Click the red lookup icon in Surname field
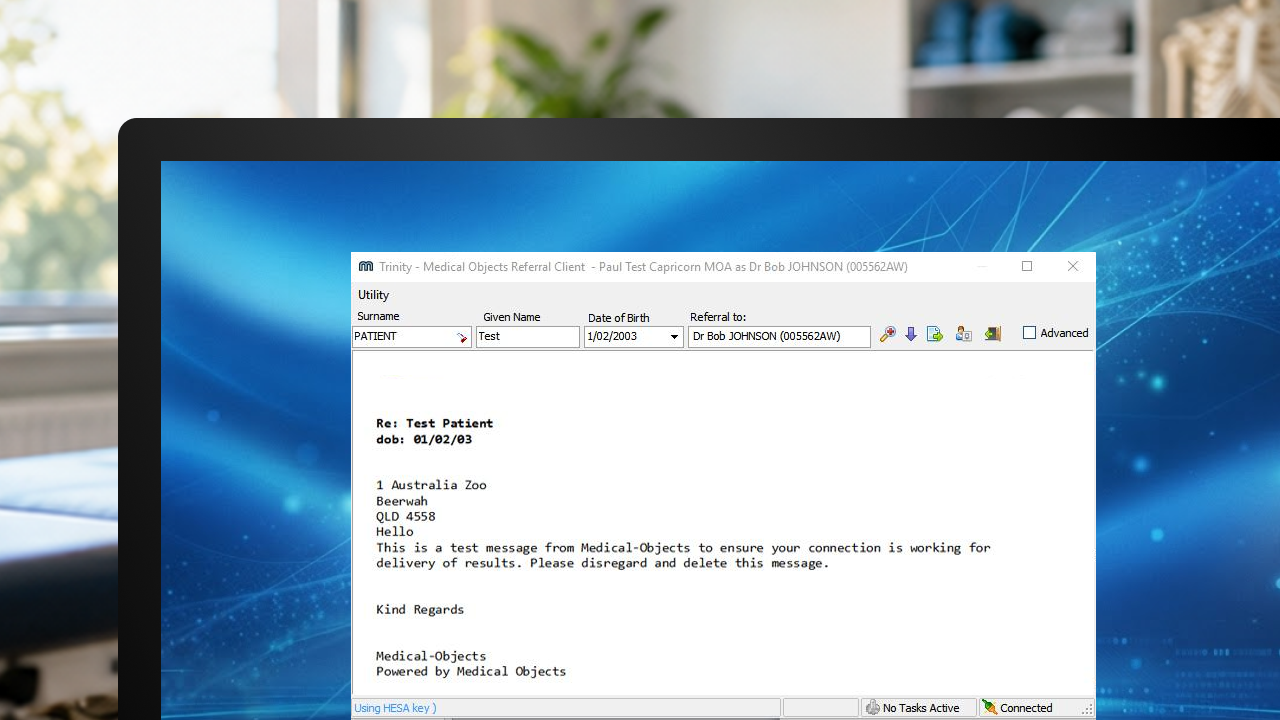Image resolution: width=1280 pixels, height=720 pixels. pyautogui.click(x=462, y=338)
